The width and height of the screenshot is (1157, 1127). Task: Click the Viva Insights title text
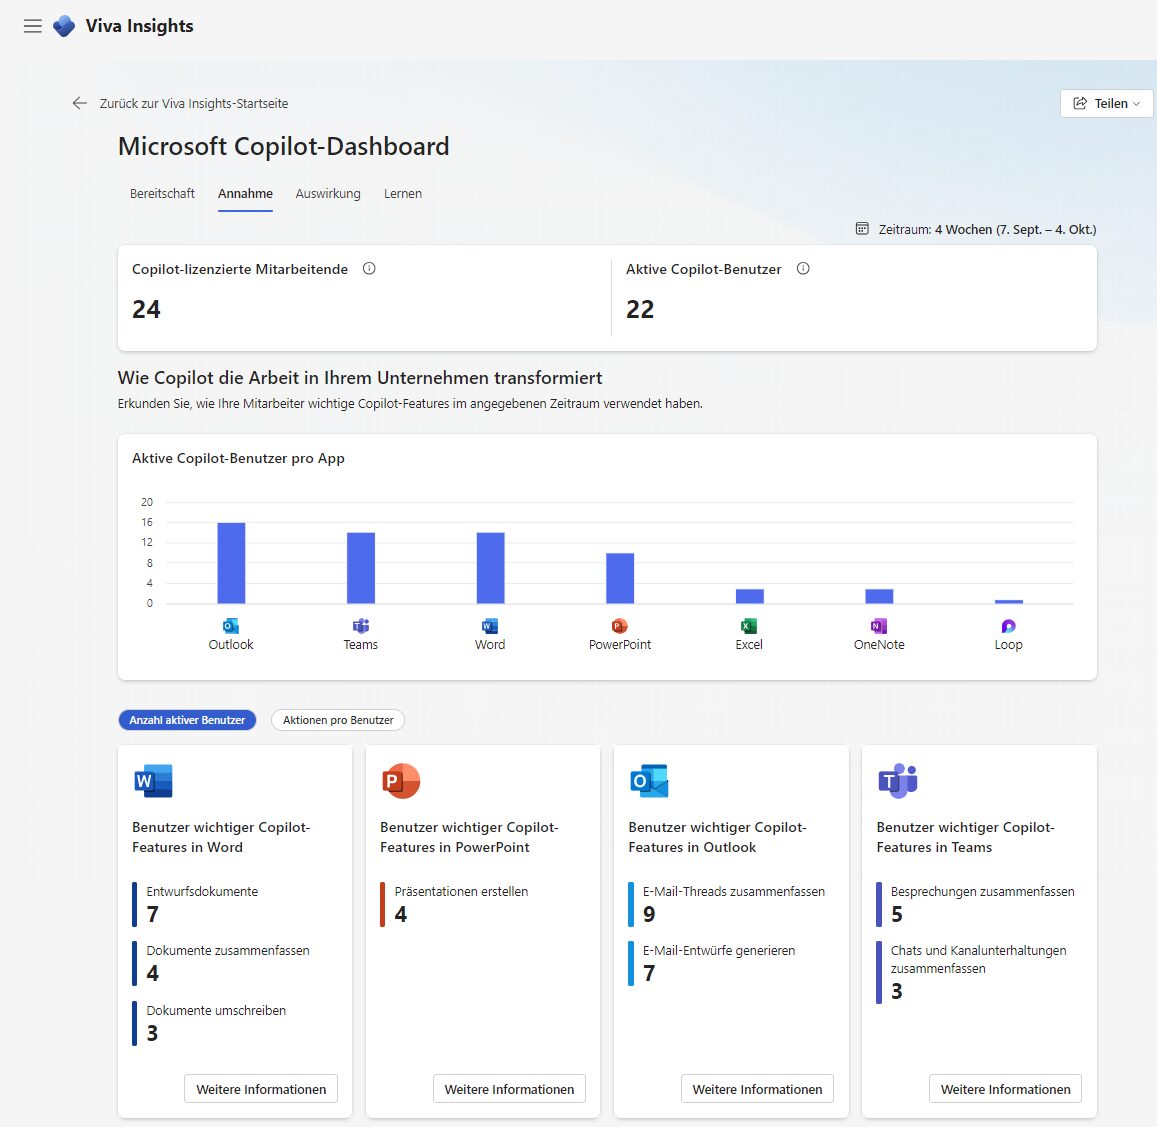(139, 26)
